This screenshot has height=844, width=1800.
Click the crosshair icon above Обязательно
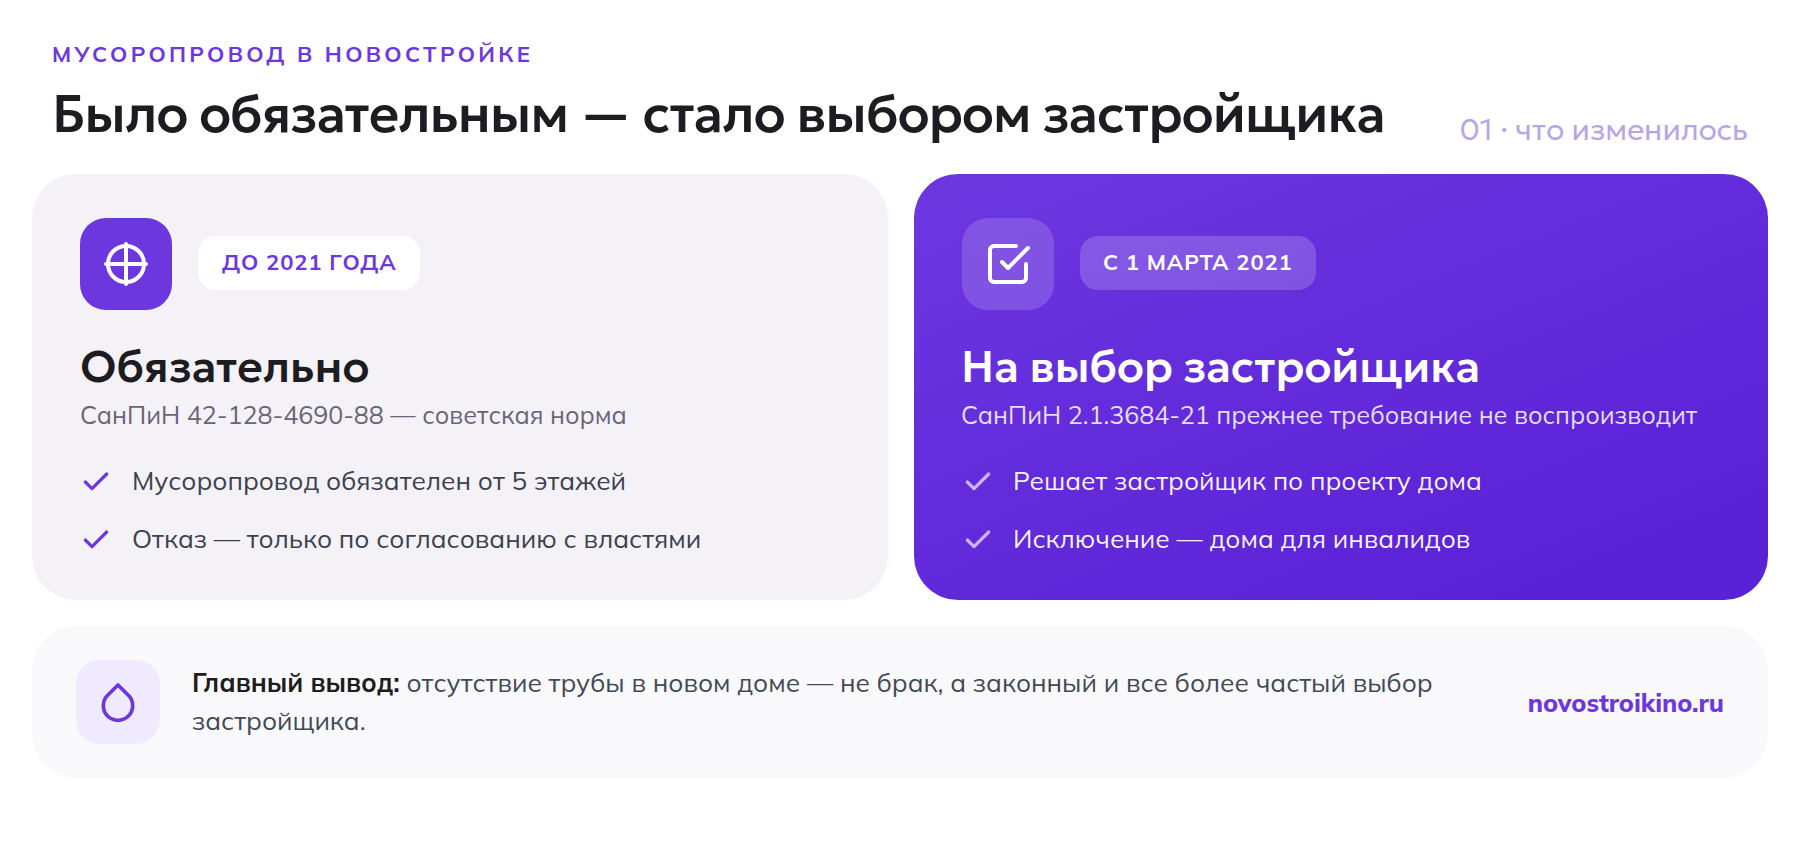point(126,264)
